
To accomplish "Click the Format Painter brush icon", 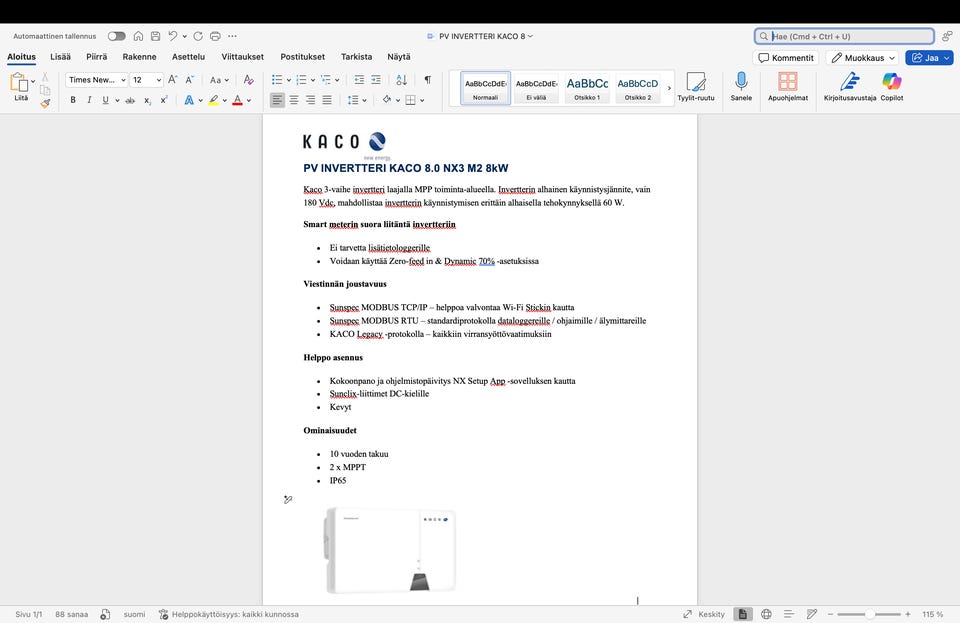I will [45, 103].
